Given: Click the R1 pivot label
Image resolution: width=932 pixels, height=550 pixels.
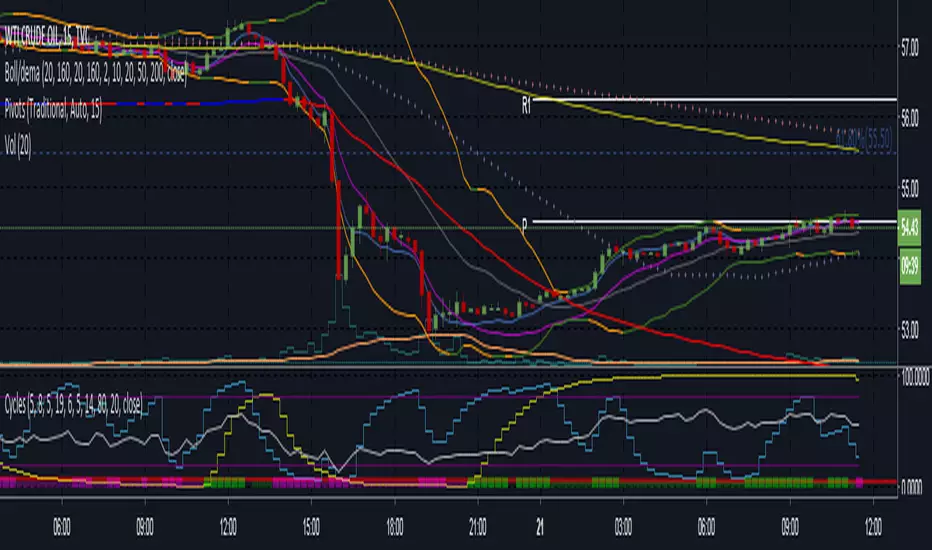Looking at the screenshot, I should 526,106.
